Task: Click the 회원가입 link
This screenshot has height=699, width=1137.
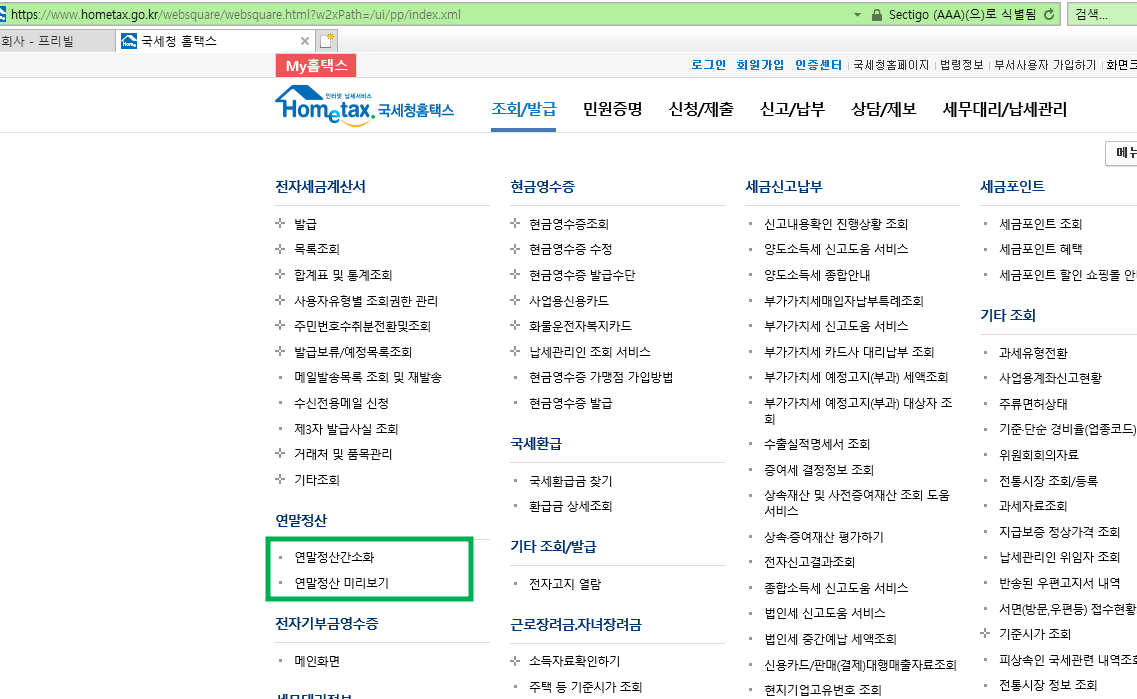Action: click(x=760, y=65)
